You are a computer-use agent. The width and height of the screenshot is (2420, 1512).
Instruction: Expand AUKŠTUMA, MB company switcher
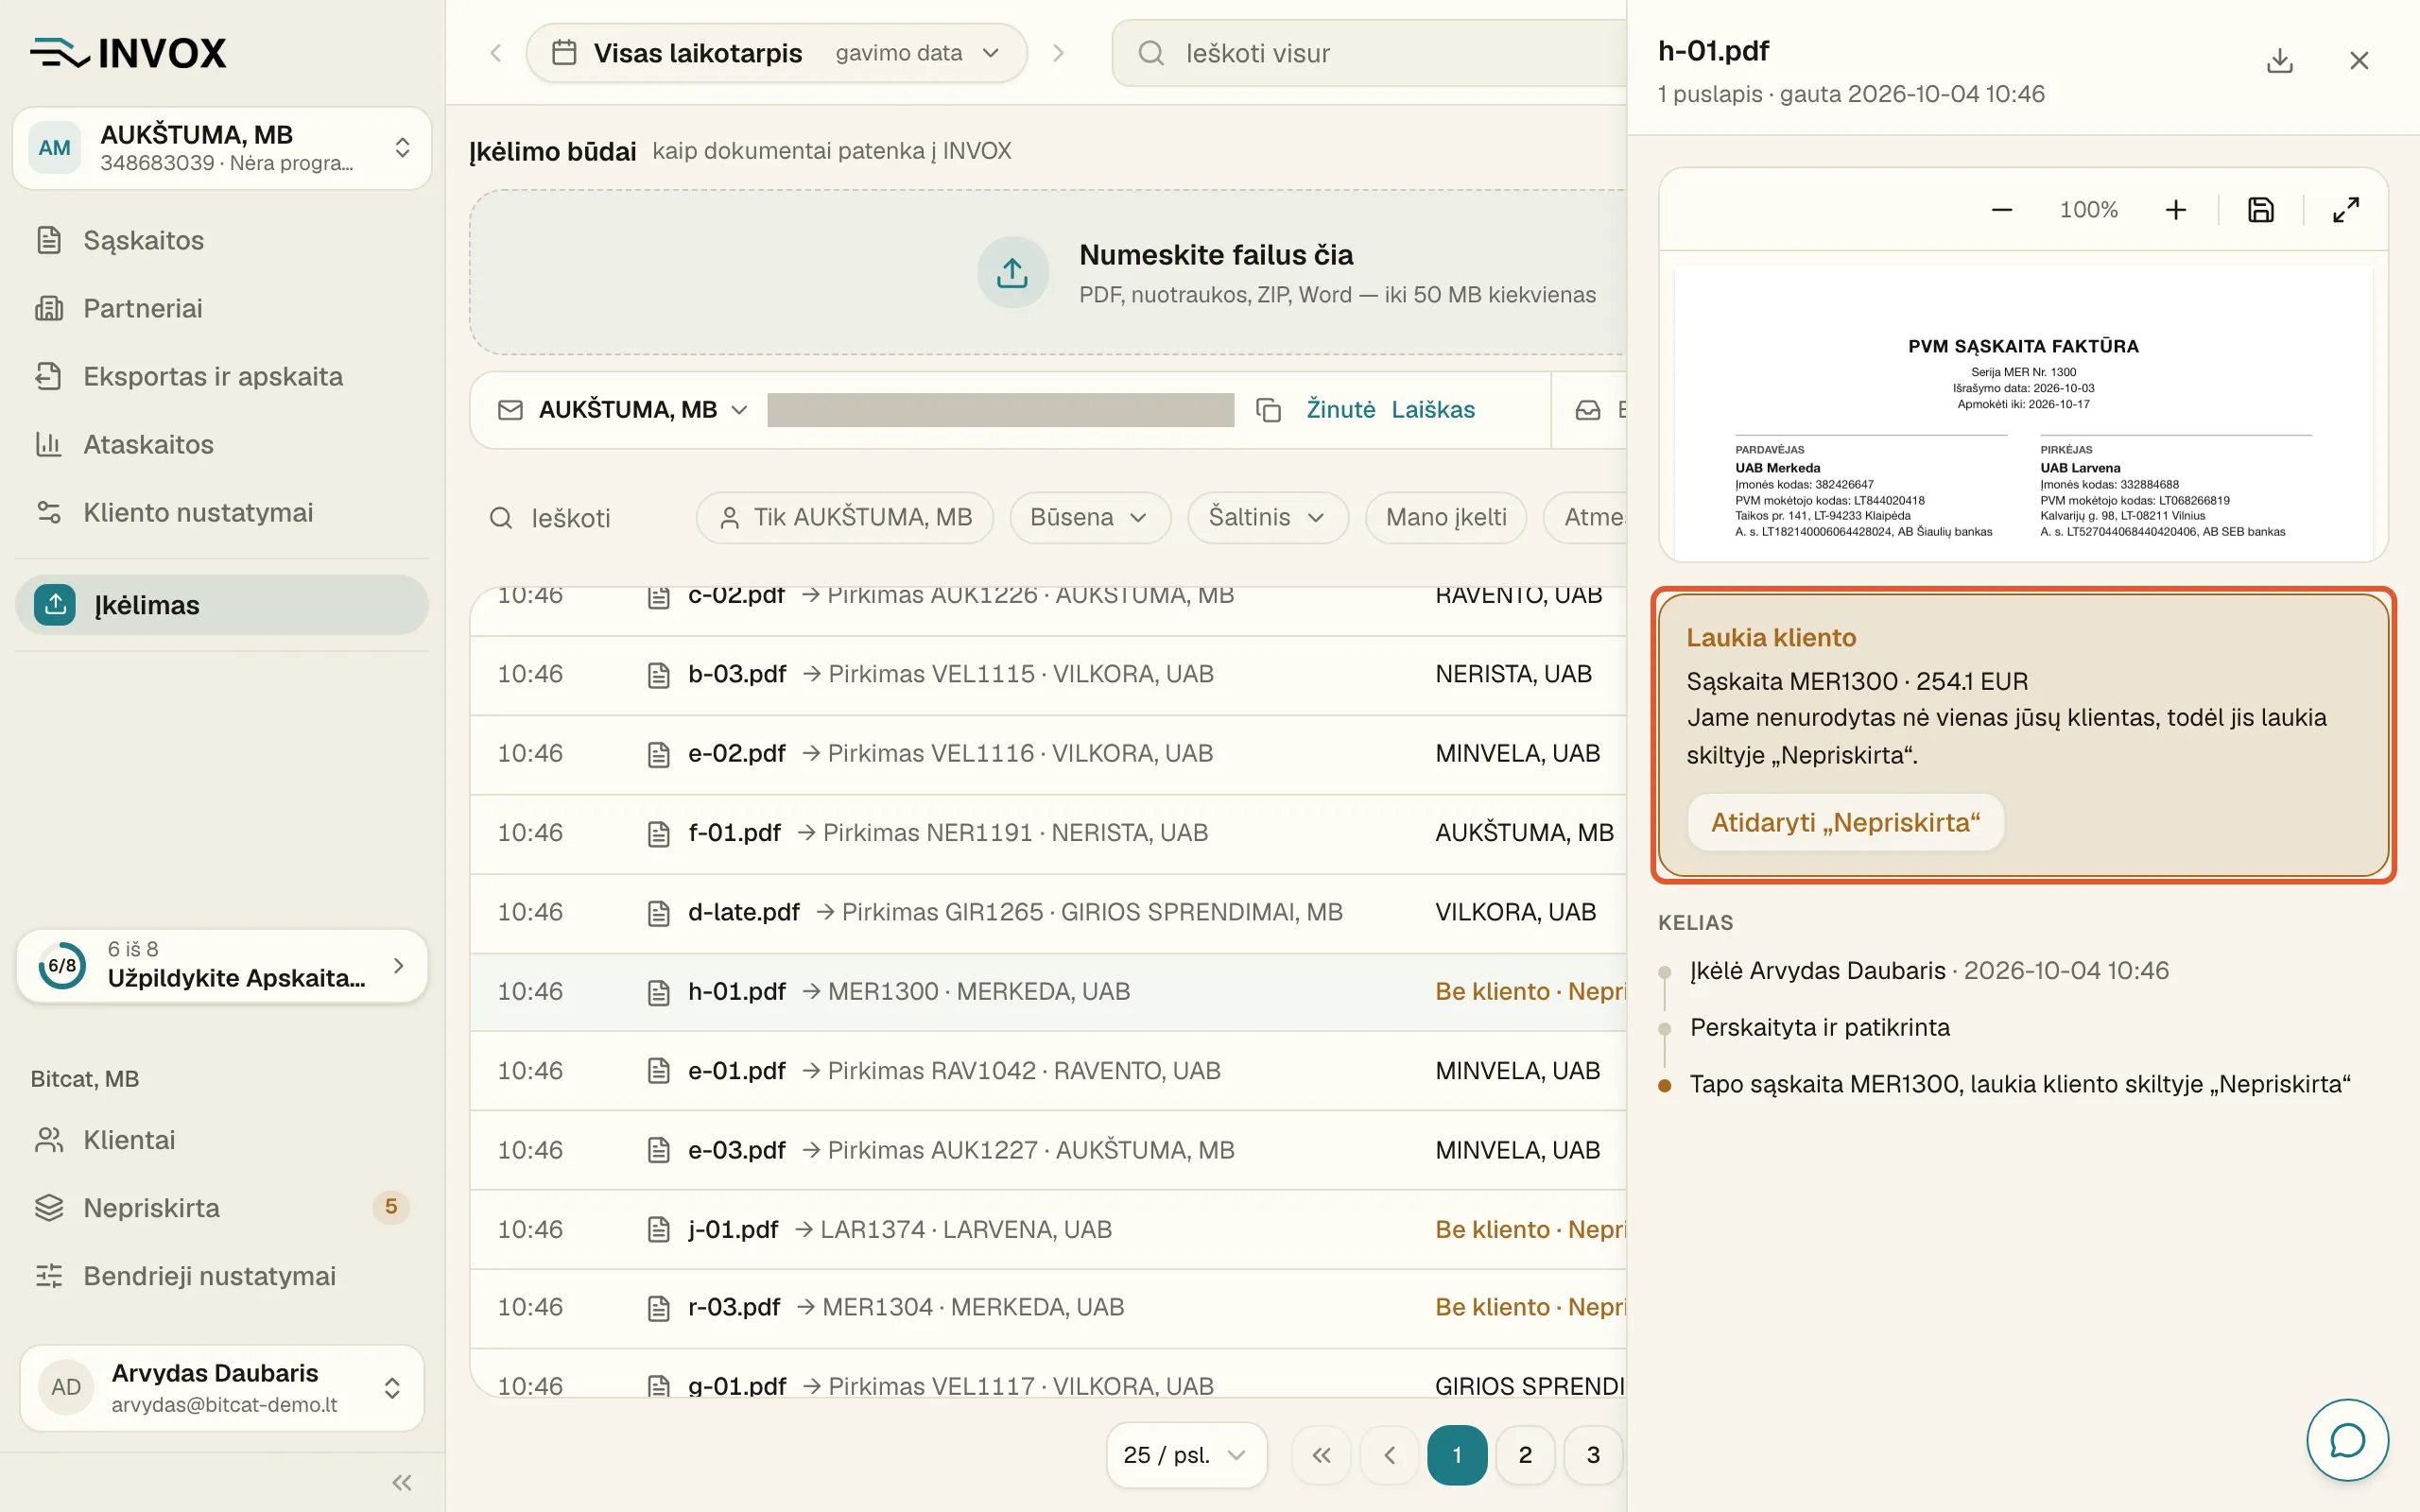point(222,148)
